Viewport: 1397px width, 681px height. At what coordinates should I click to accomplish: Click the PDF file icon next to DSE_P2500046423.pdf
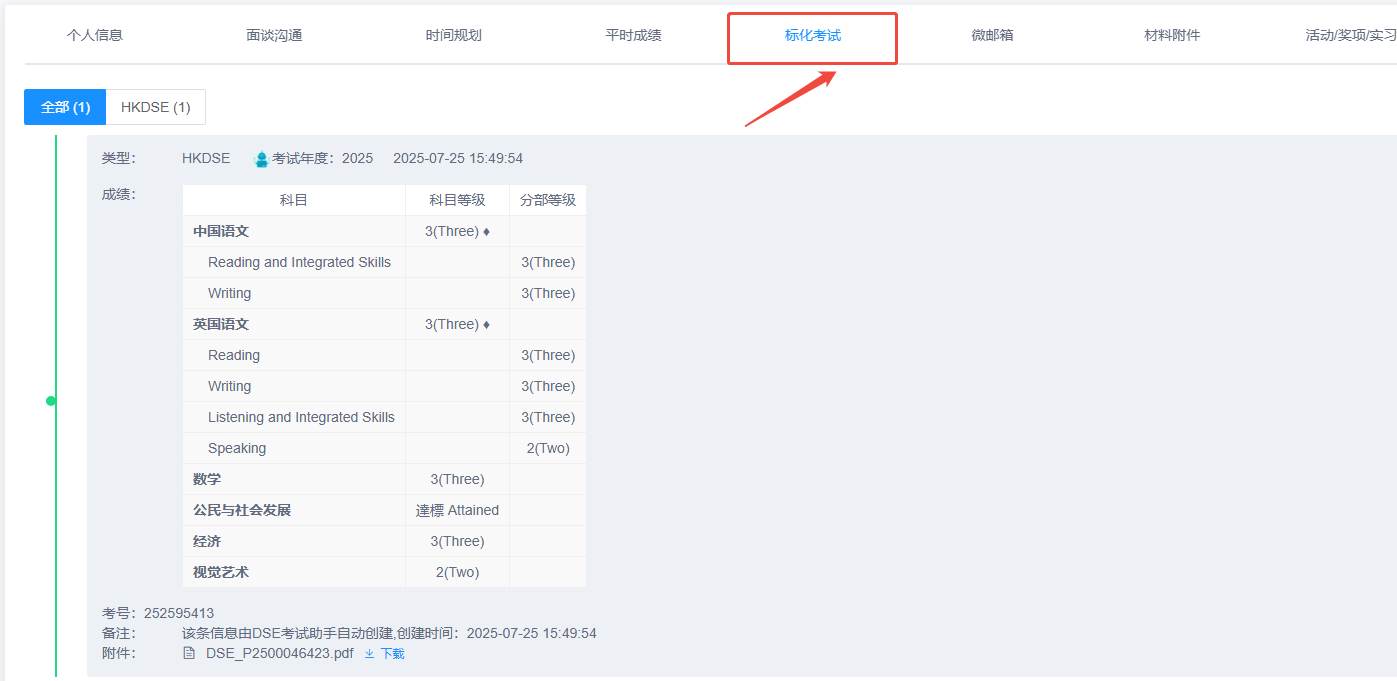[189, 654]
